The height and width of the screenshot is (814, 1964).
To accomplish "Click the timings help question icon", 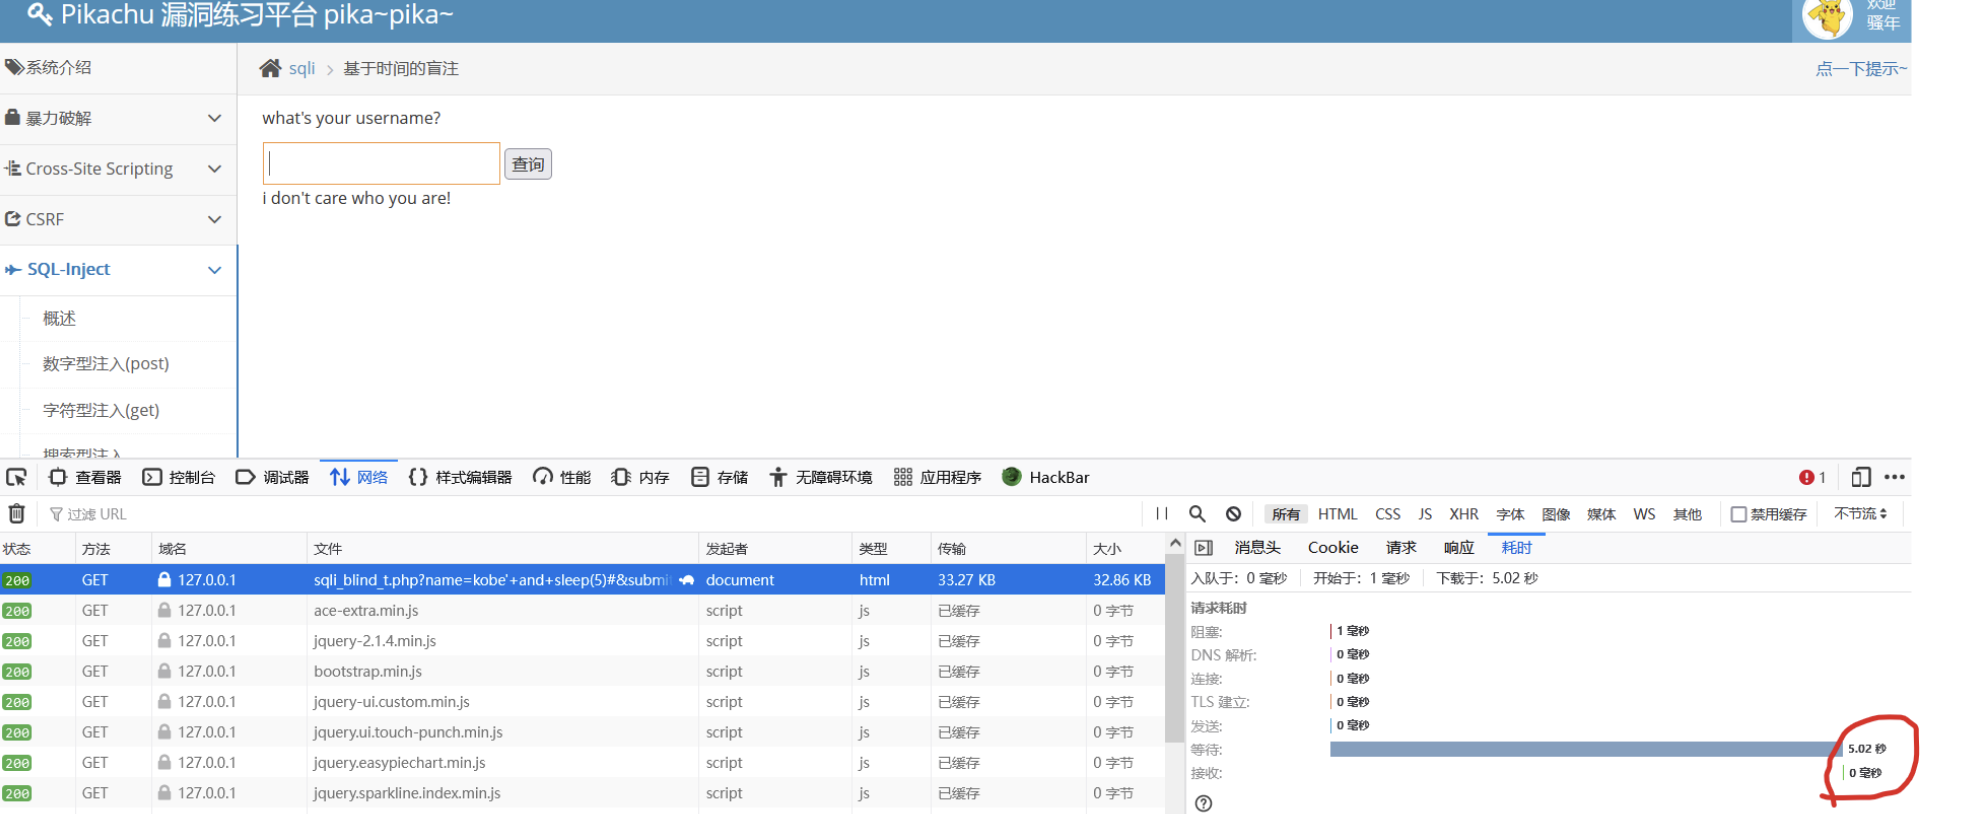I will click(x=1204, y=803).
